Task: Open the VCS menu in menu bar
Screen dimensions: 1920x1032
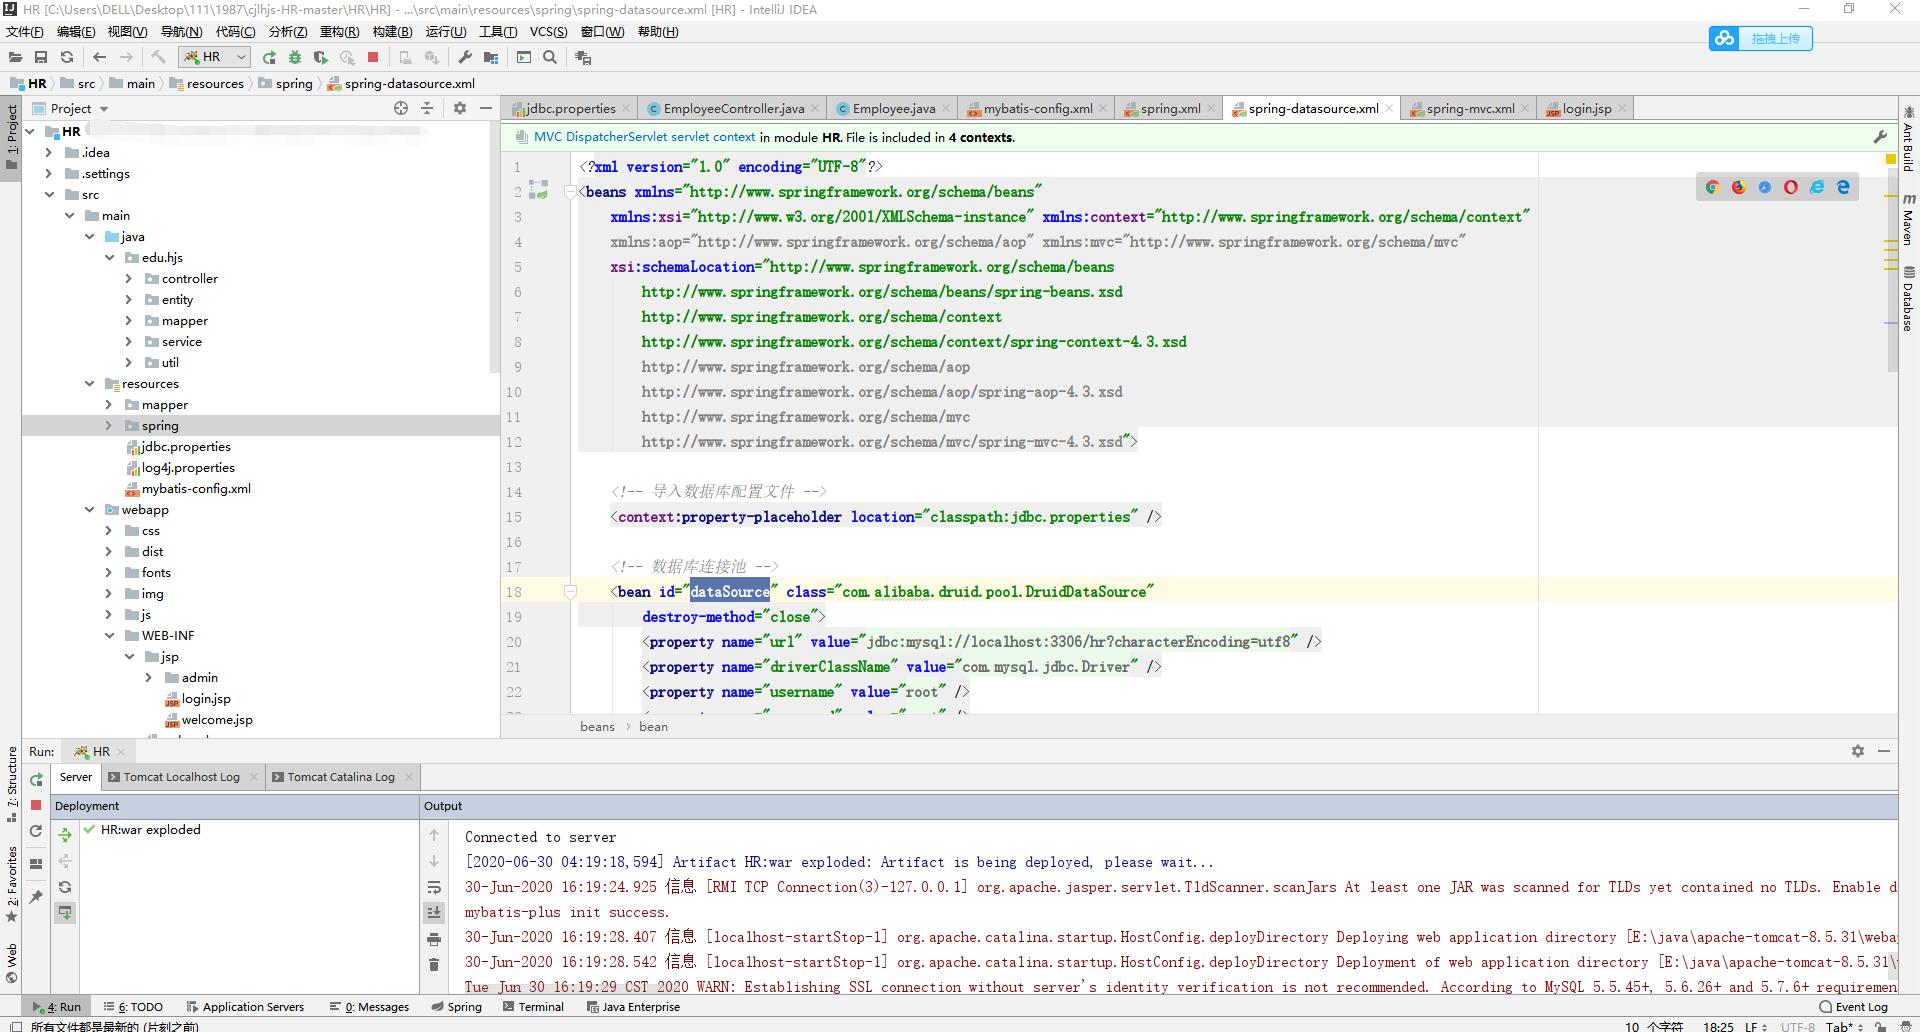Action: (x=548, y=32)
